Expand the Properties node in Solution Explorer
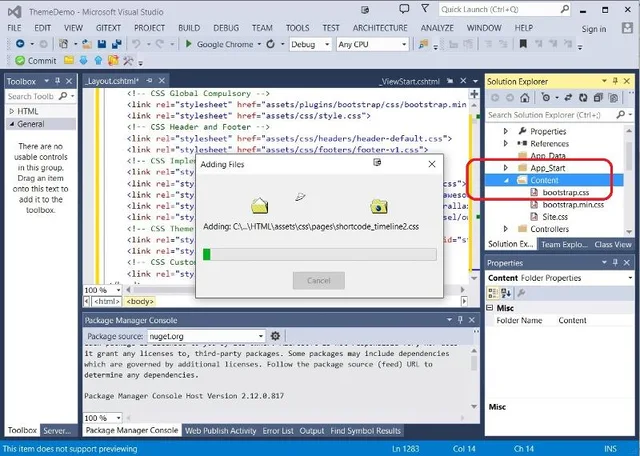Screen dimensions: 640x456 pos(505,131)
